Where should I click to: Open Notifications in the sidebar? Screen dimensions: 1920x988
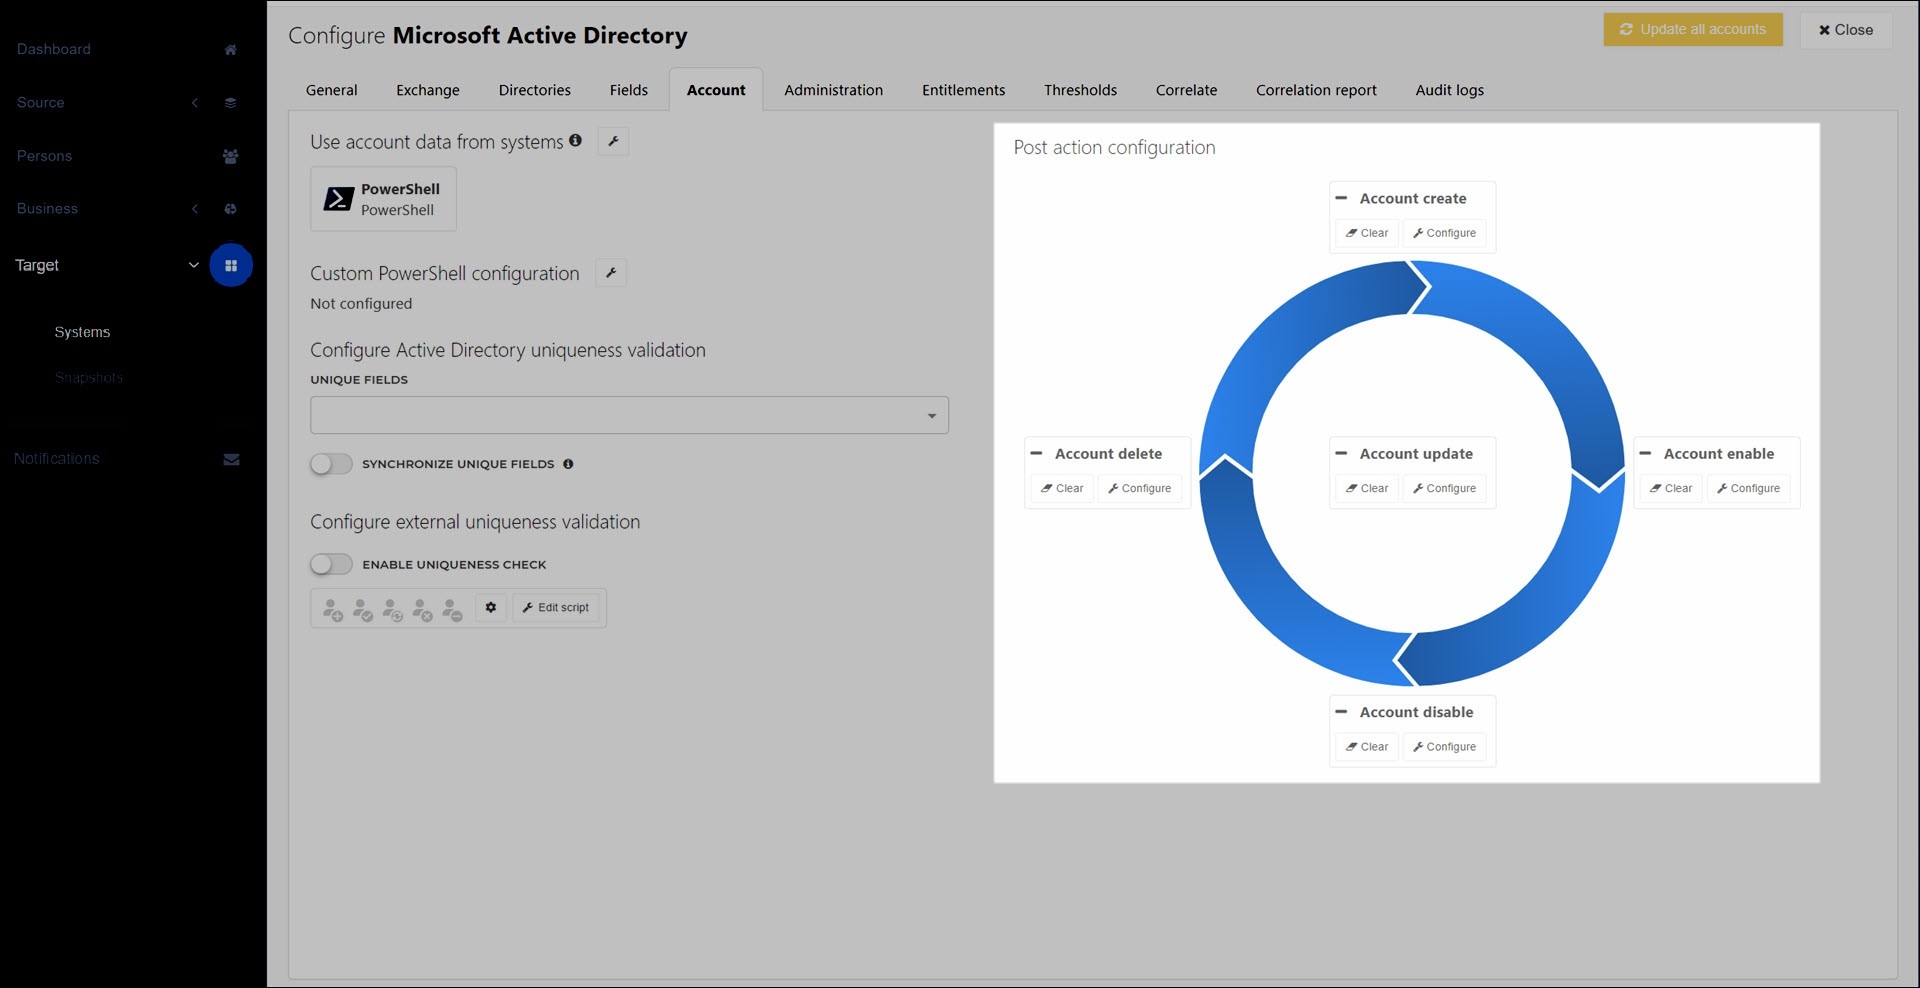point(57,459)
